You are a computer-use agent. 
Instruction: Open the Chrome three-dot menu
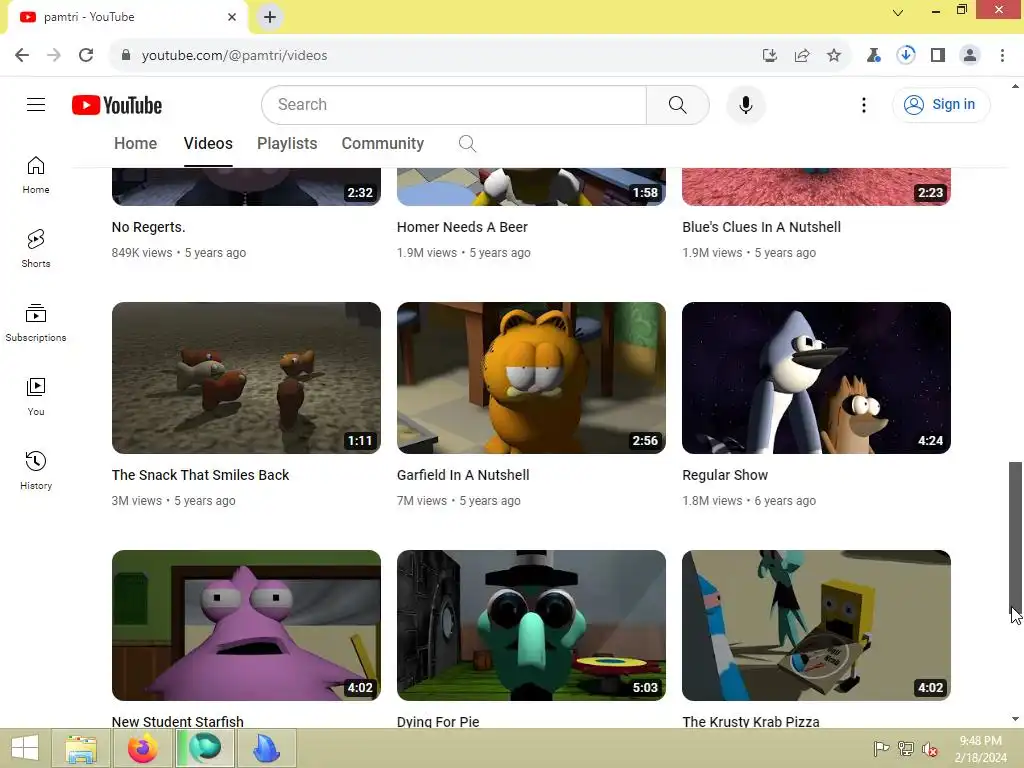[1002, 55]
